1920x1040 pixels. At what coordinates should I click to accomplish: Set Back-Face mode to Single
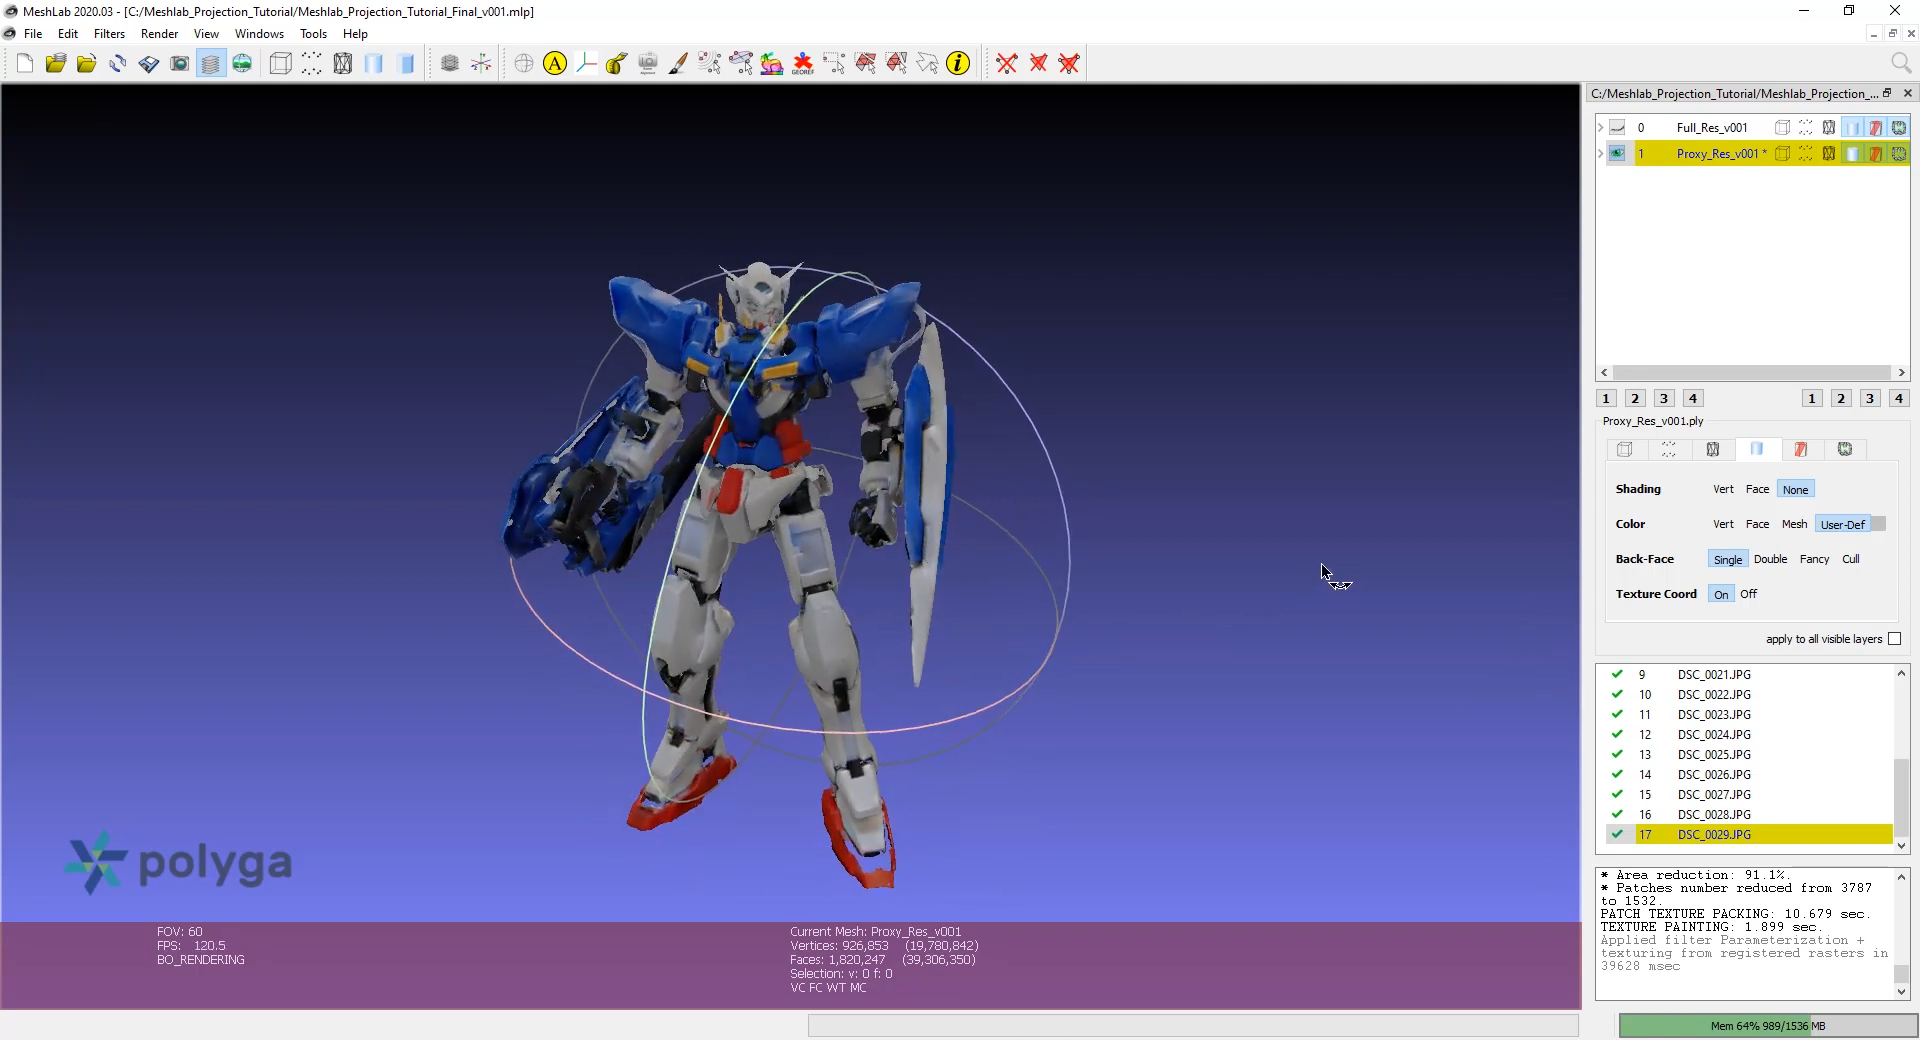pos(1727,559)
